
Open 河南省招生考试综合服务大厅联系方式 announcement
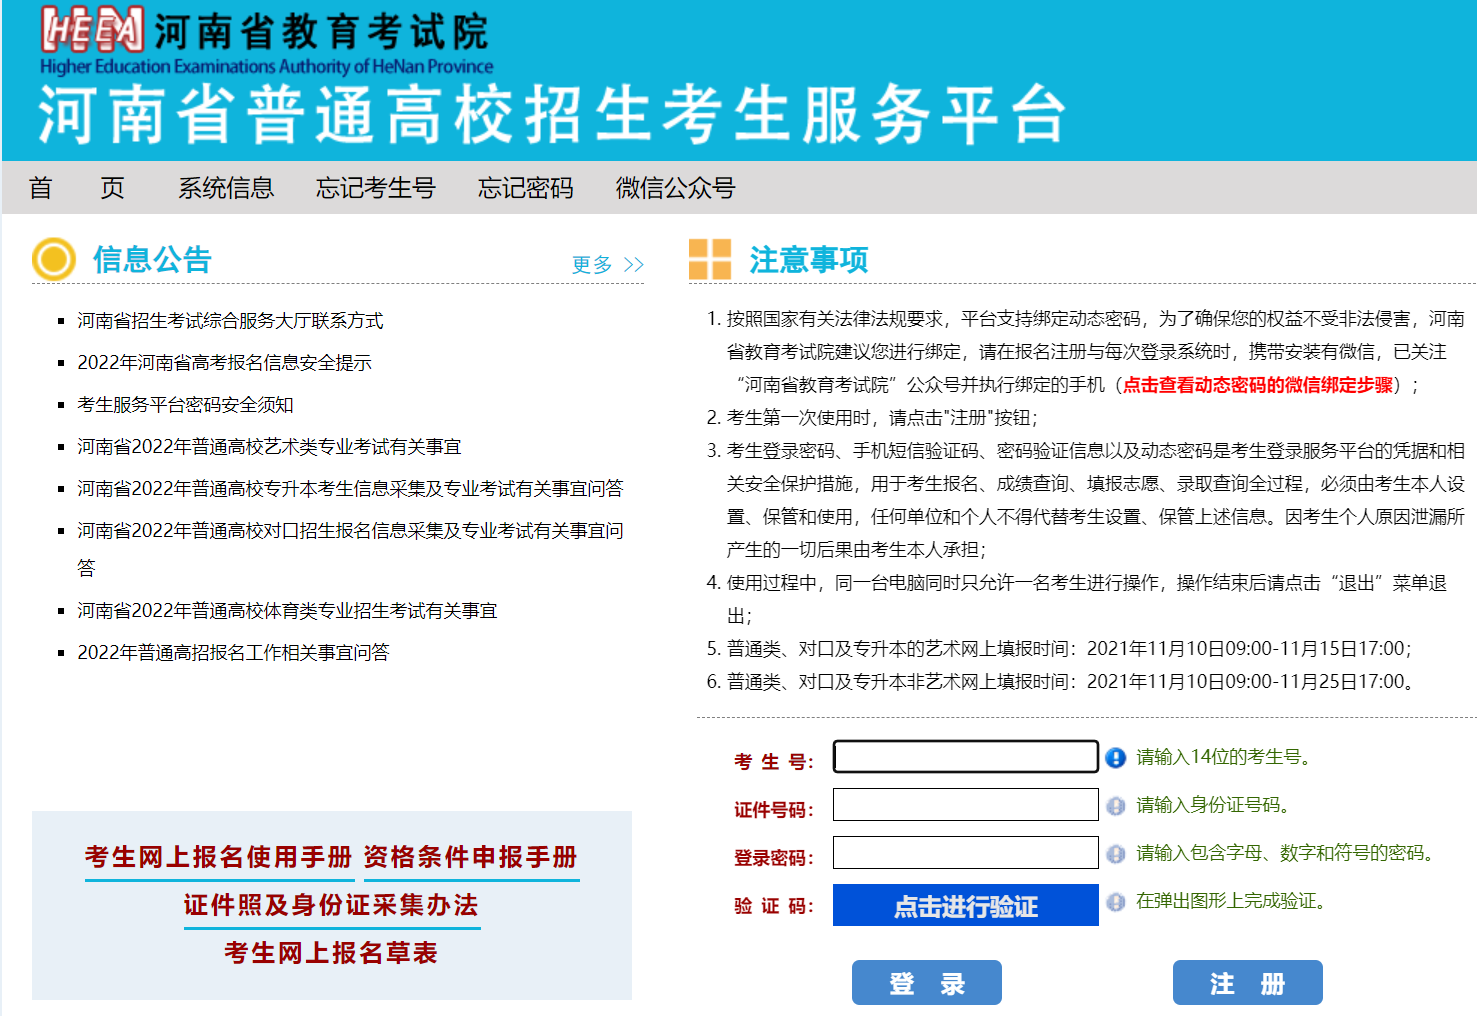click(230, 321)
